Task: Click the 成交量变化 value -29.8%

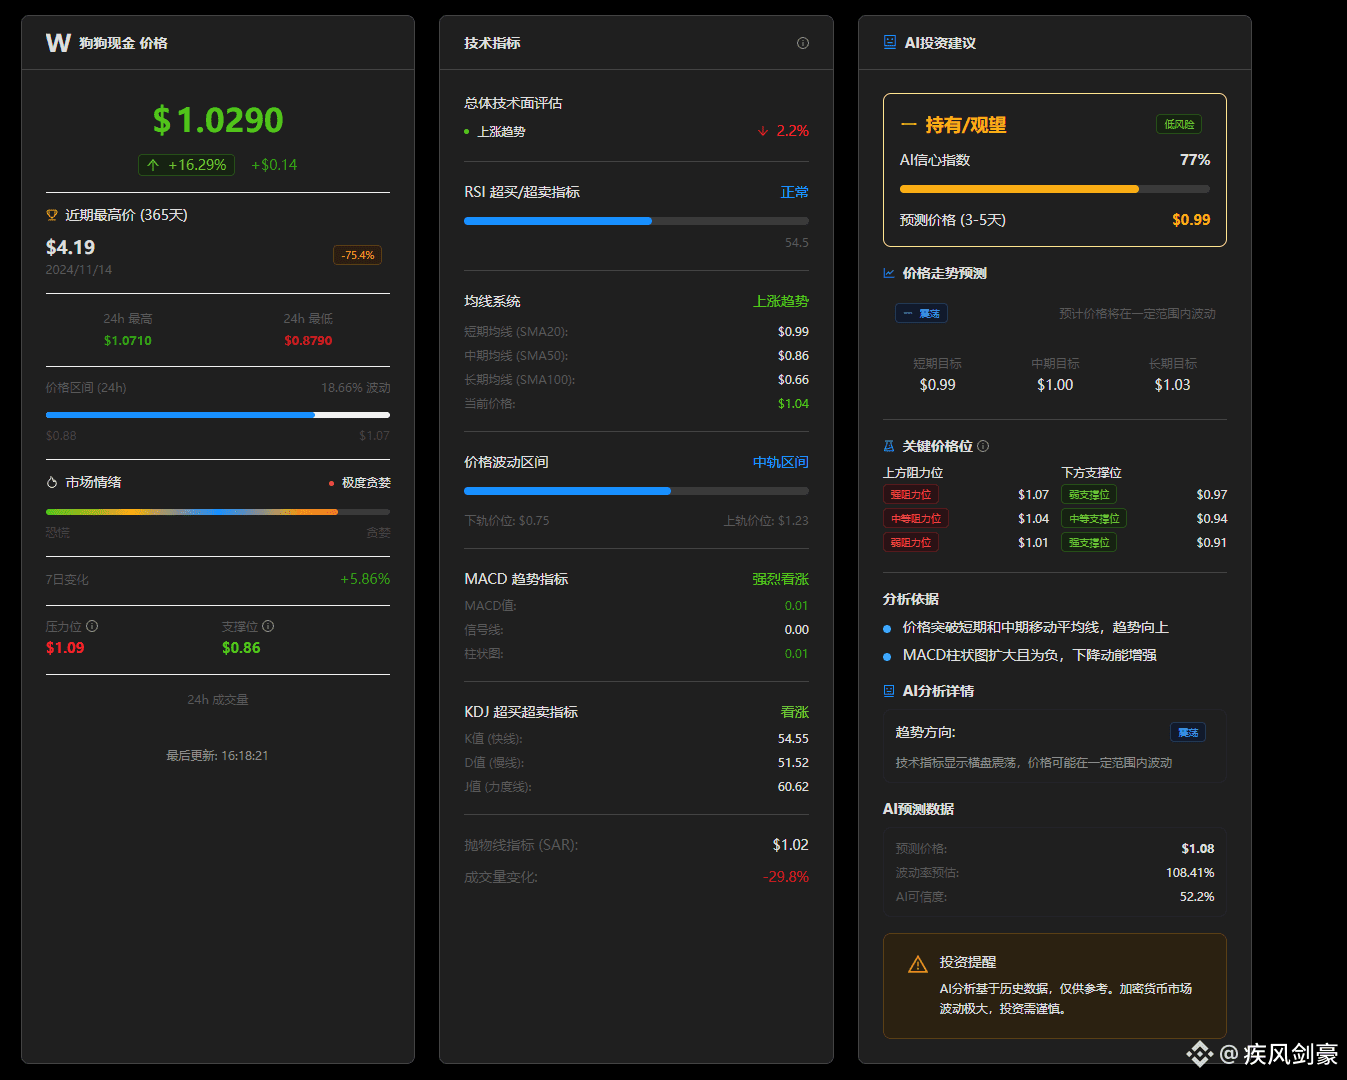Action: [786, 877]
